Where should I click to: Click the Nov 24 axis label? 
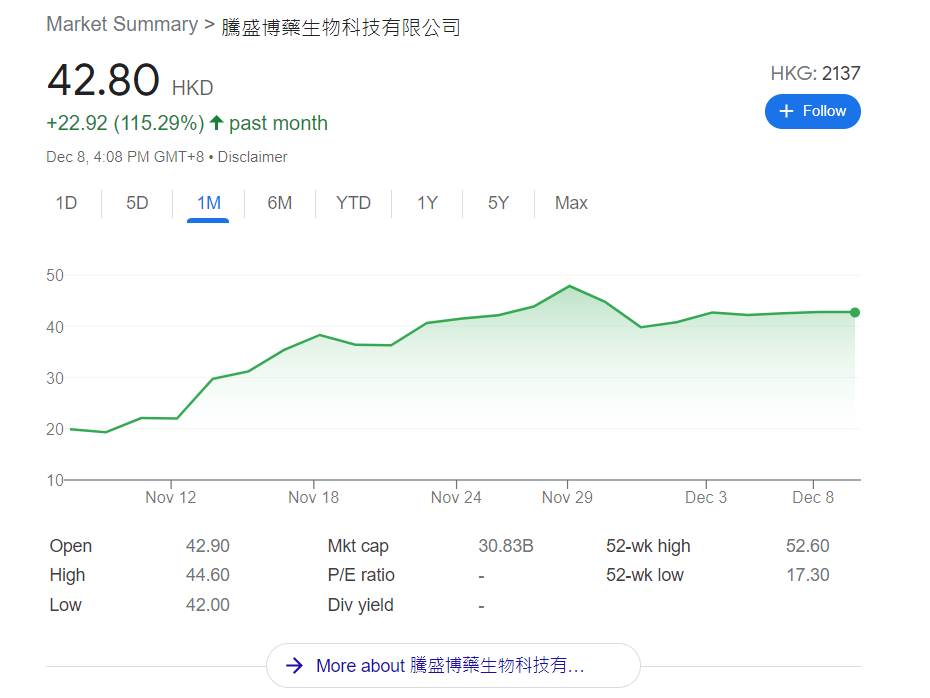click(x=456, y=498)
